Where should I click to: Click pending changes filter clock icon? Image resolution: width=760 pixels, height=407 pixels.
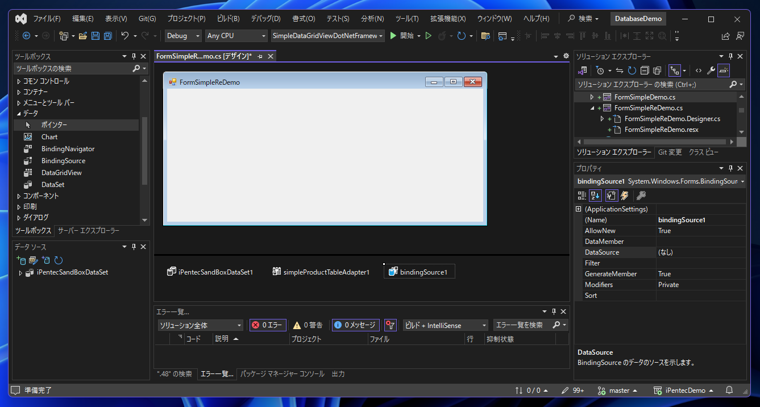tap(600, 71)
